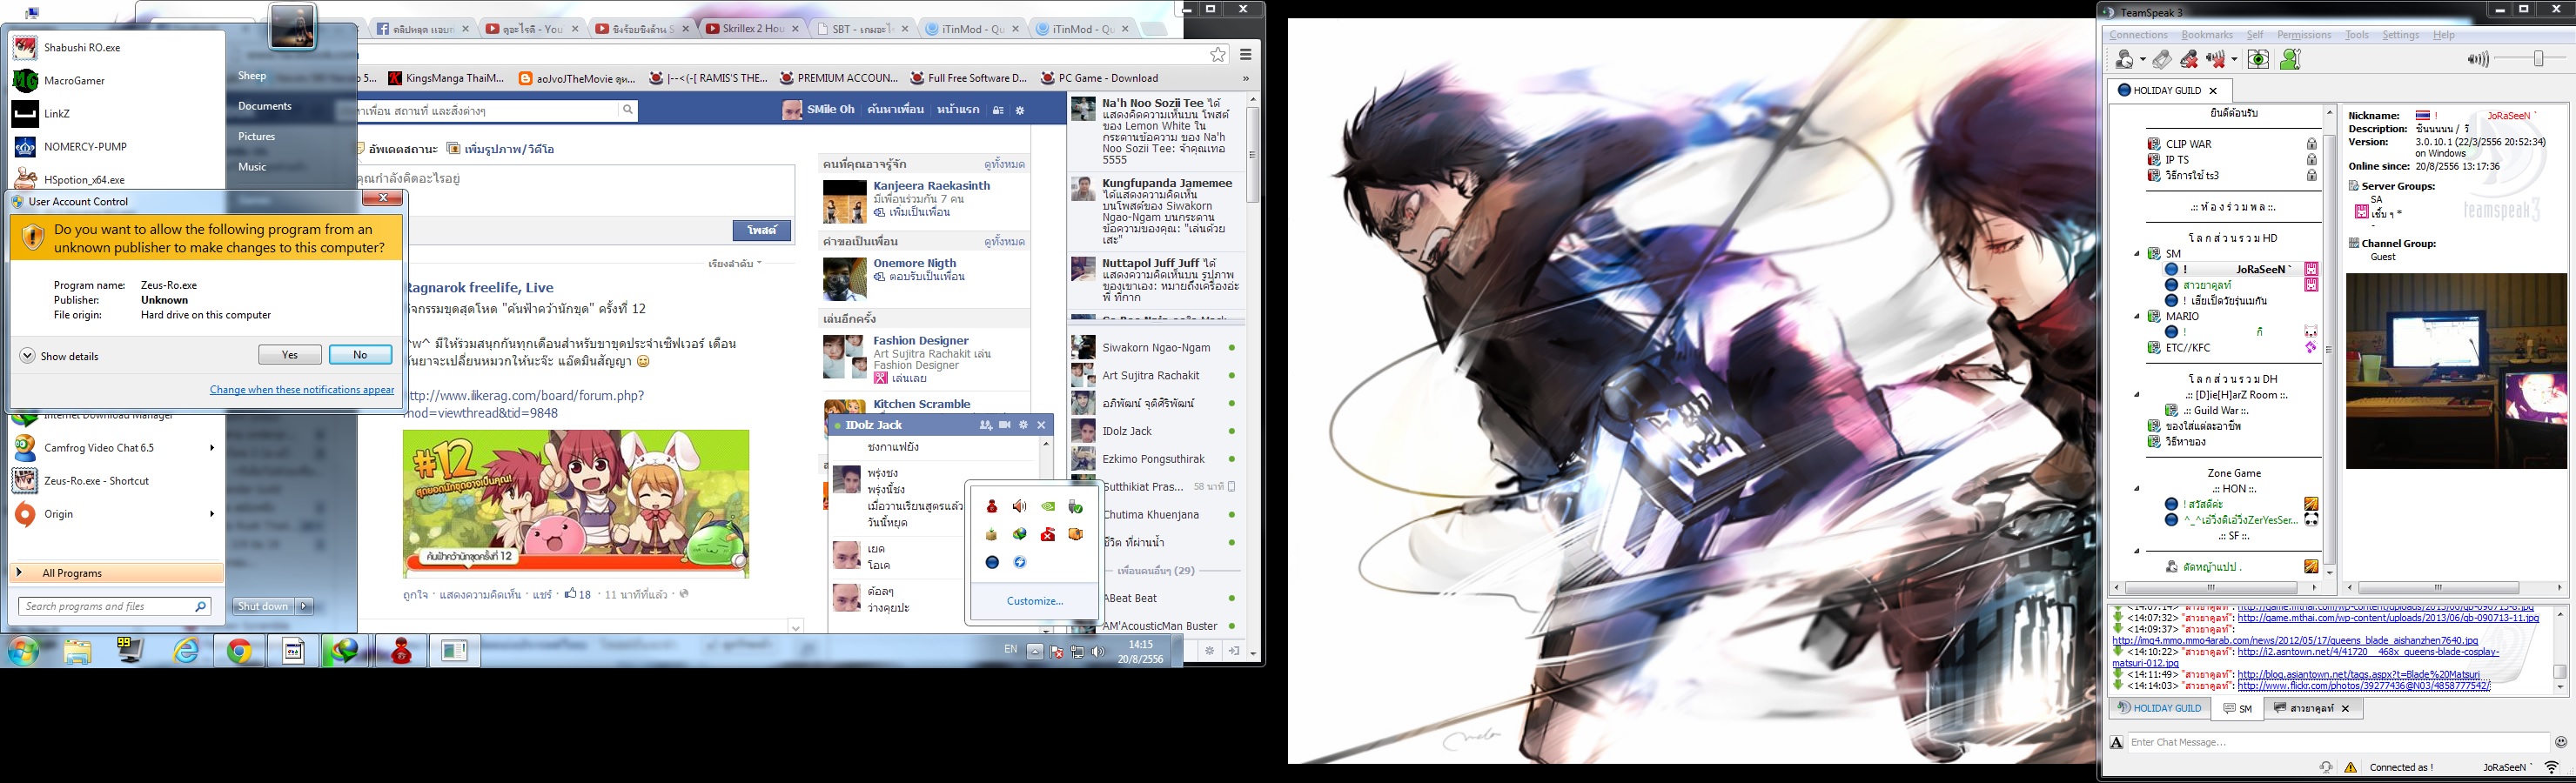This screenshot has height=783, width=2576.
Task: Click the Search programs and files box
Action: [114, 606]
